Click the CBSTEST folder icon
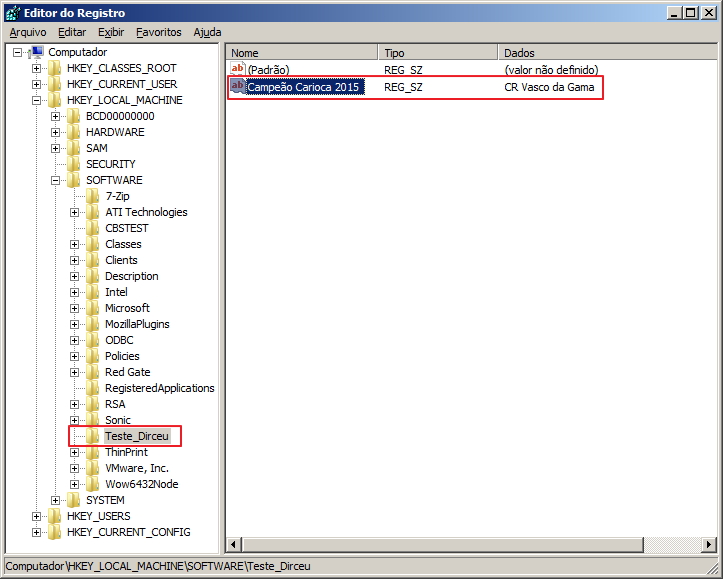 click(x=93, y=228)
